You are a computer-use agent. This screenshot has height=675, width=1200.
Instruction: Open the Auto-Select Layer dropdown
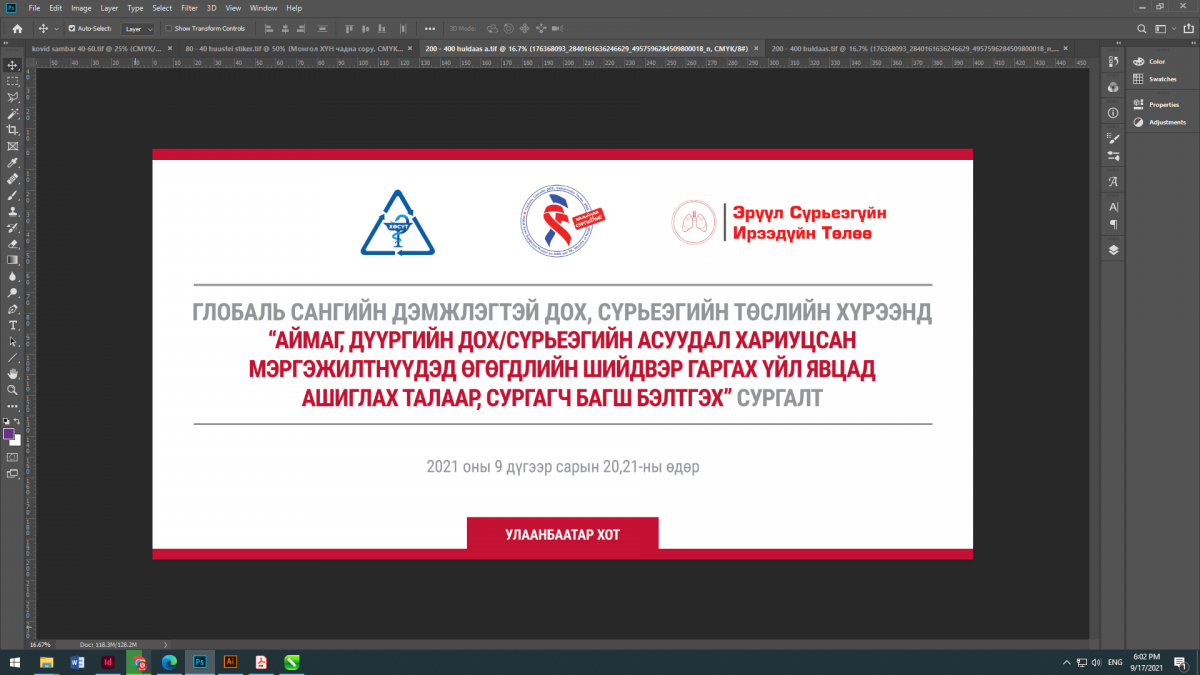[138, 29]
